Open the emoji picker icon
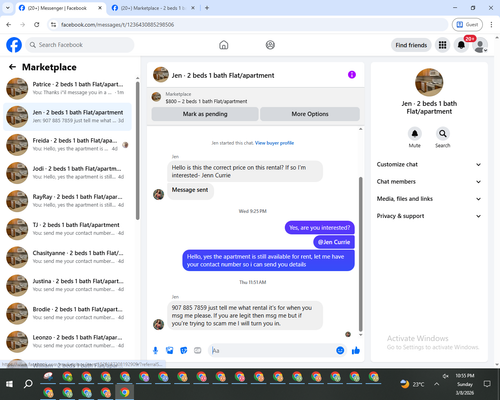500x400 pixels. coord(340,350)
